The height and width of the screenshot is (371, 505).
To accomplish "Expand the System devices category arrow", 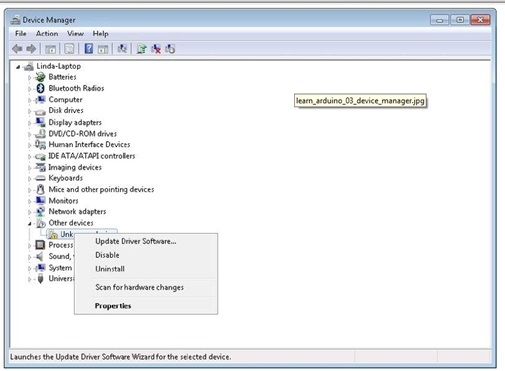I will click(x=29, y=268).
